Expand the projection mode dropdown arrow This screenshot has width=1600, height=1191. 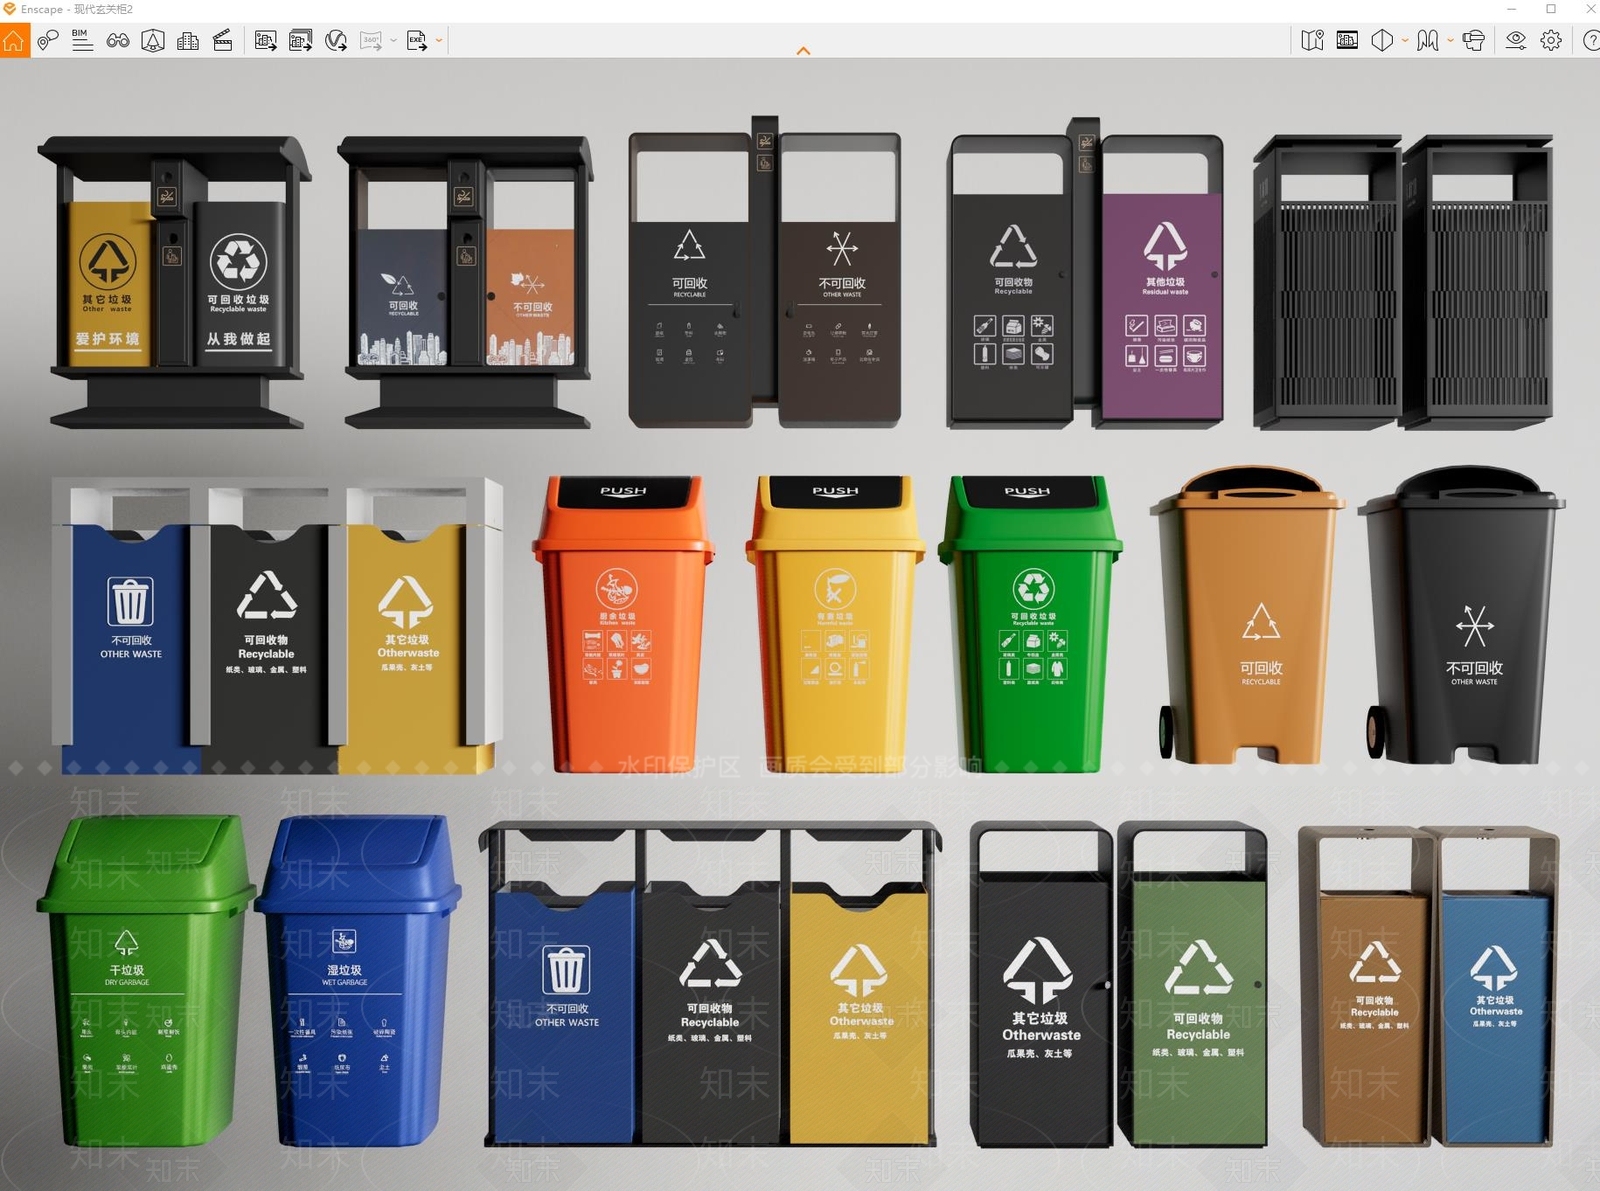click(1405, 41)
